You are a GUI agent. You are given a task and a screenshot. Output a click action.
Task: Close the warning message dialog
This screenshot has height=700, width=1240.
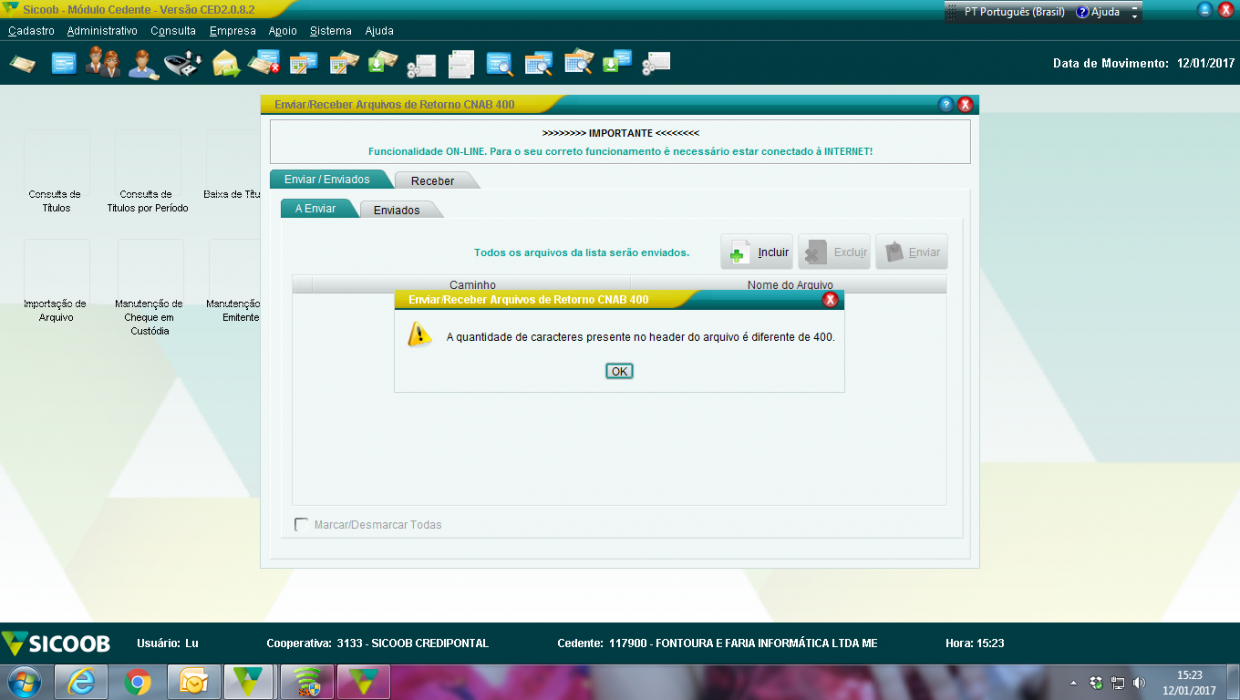[x=830, y=299]
